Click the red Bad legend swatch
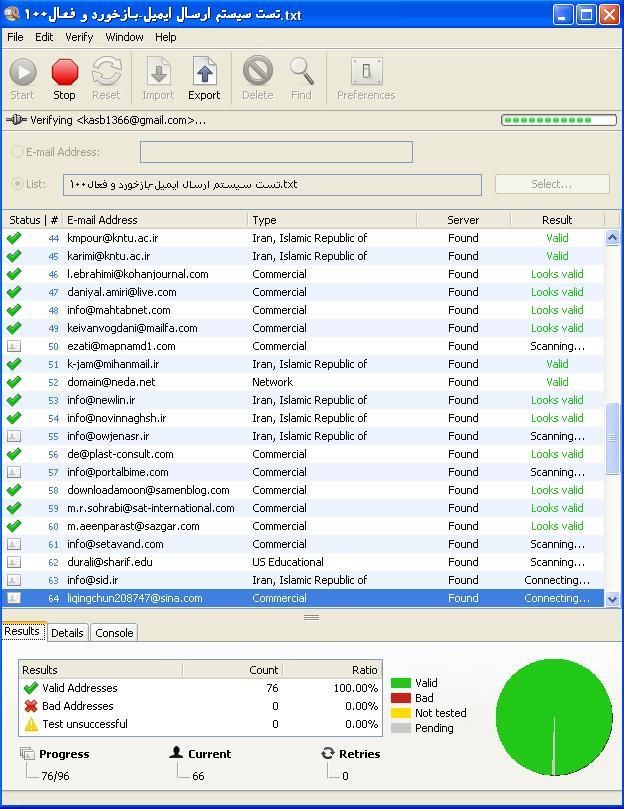This screenshot has width=624, height=809. click(401, 698)
